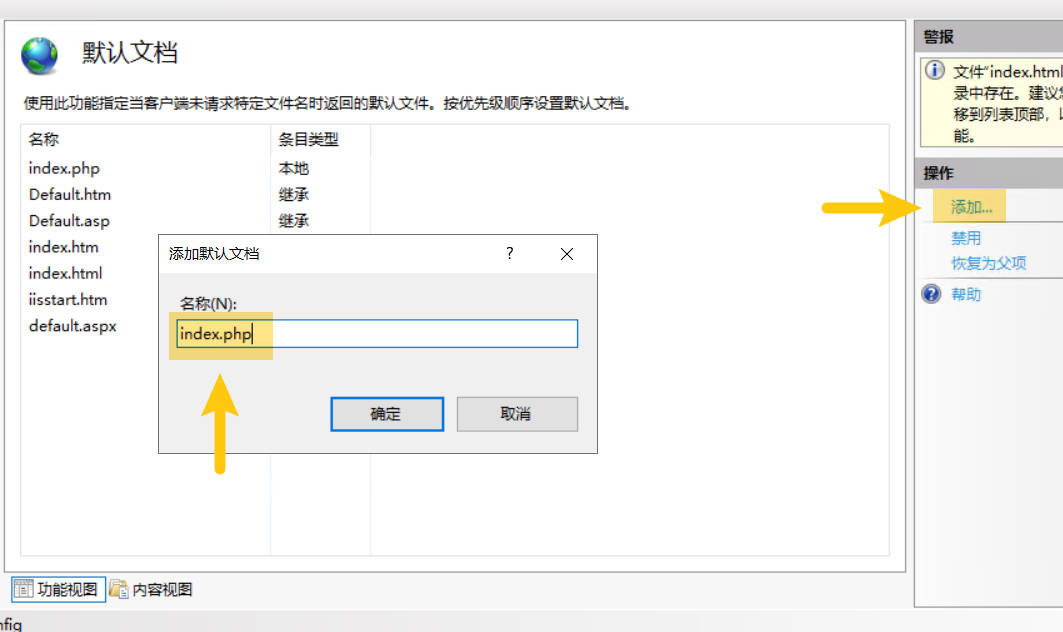Sort by the 条目类型 column header
This screenshot has width=1063, height=632.
click(308, 140)
